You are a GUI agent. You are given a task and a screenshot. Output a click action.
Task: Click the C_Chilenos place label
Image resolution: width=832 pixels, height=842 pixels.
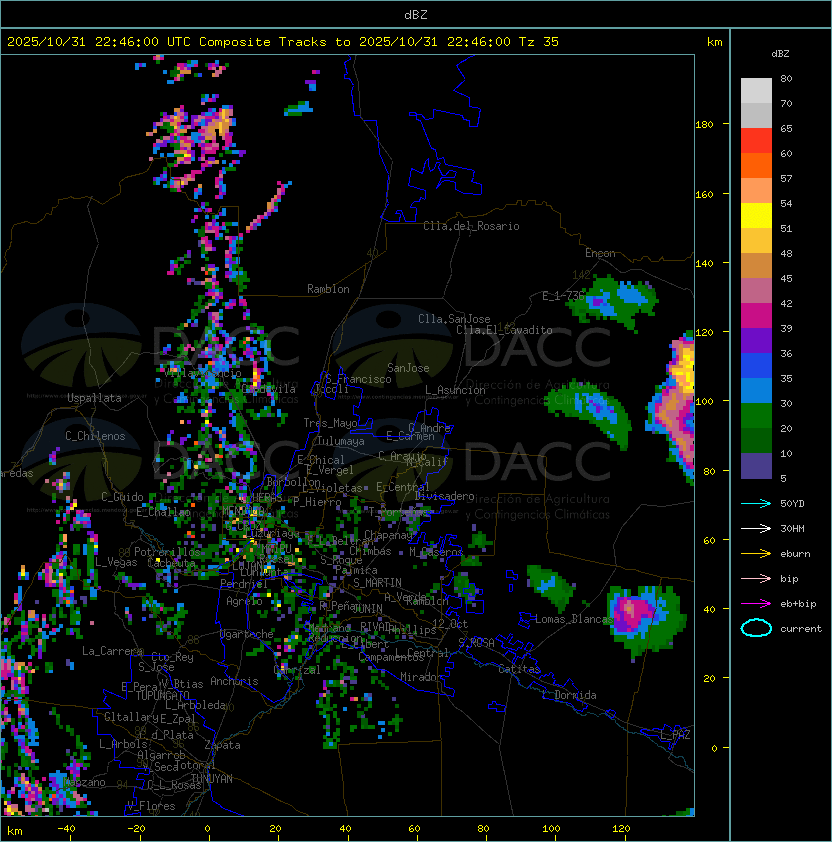(x=95, y=436)
